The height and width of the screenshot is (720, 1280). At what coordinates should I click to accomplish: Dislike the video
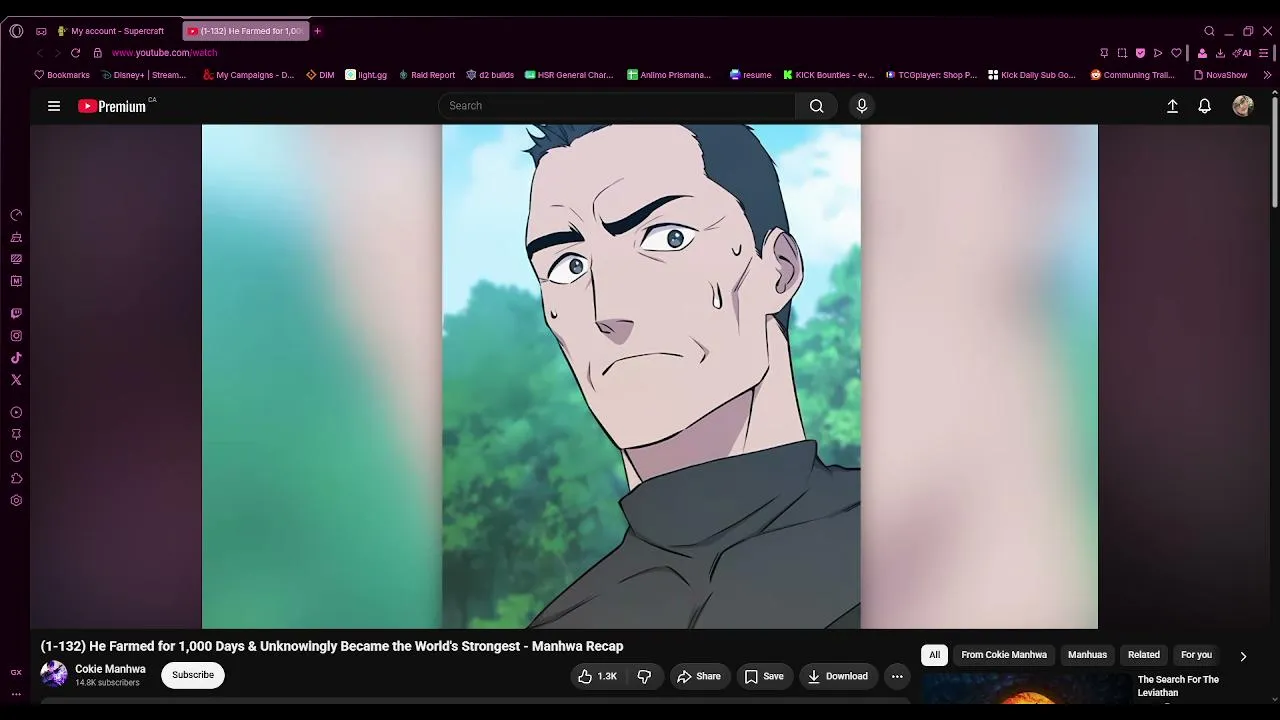click(x=645, y=676)
